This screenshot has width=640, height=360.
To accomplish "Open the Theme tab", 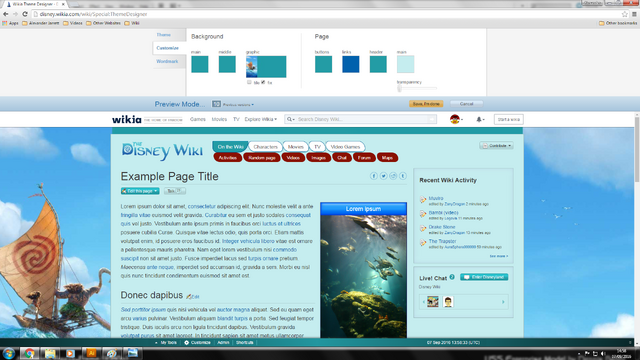I will pos(163,35).
